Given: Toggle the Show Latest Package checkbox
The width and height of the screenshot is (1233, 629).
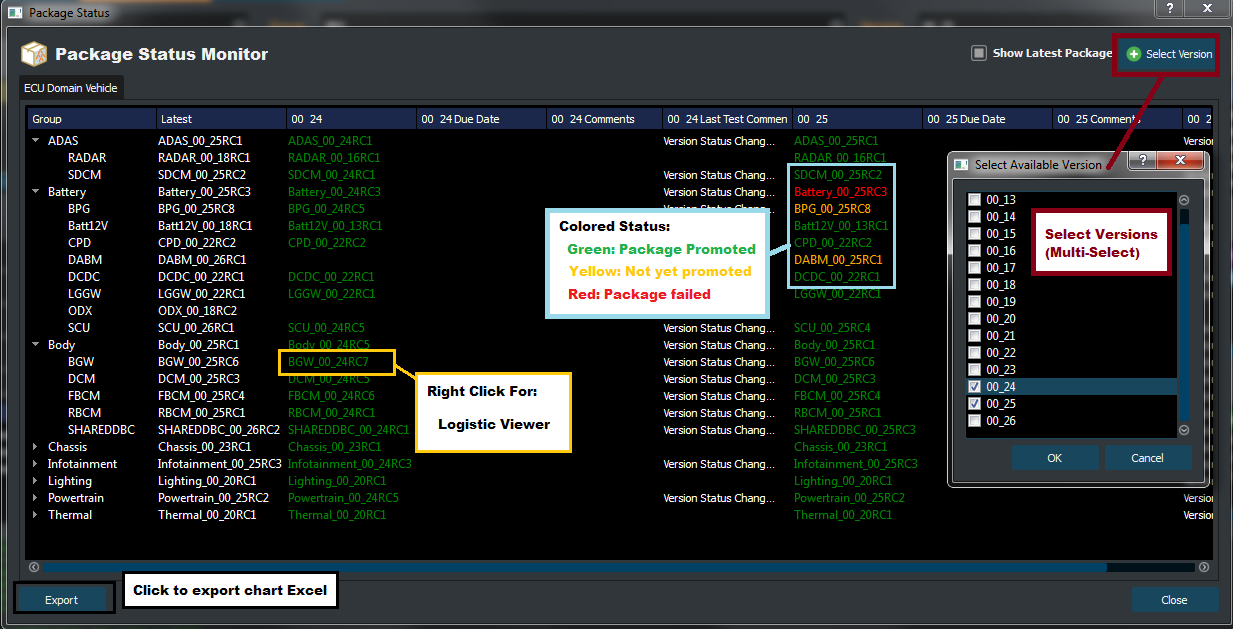Looking at the screenshot, I should (979, 53).
